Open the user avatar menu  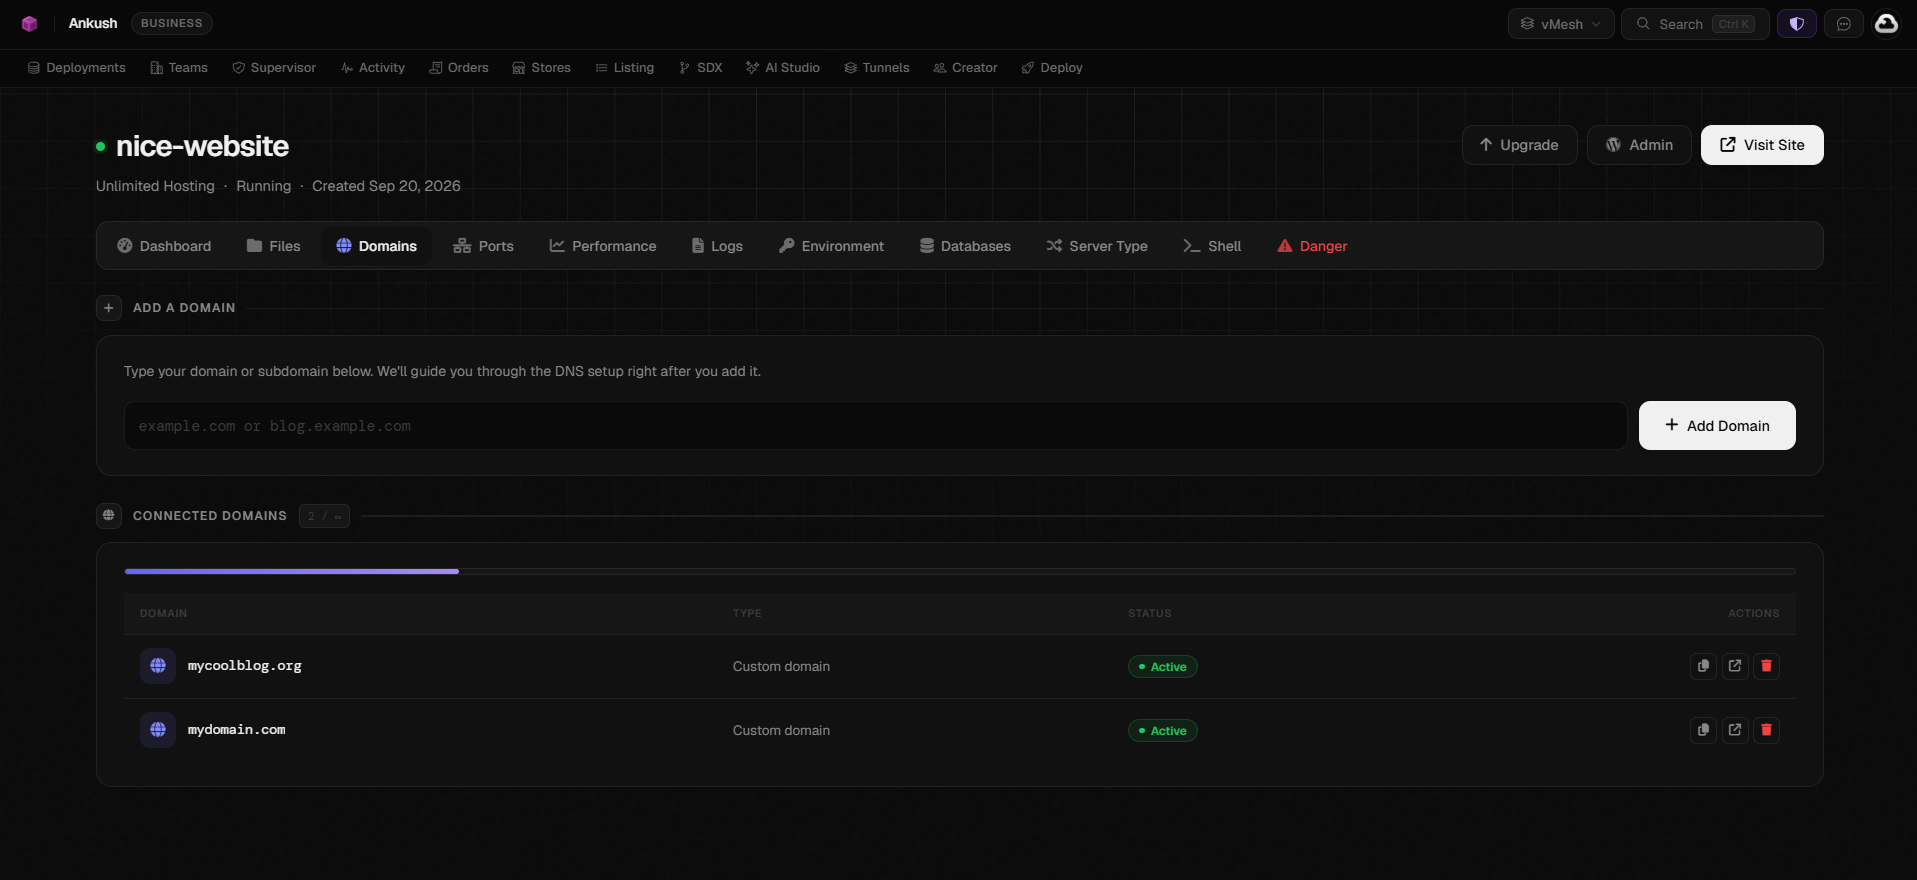pos(1886,23)
